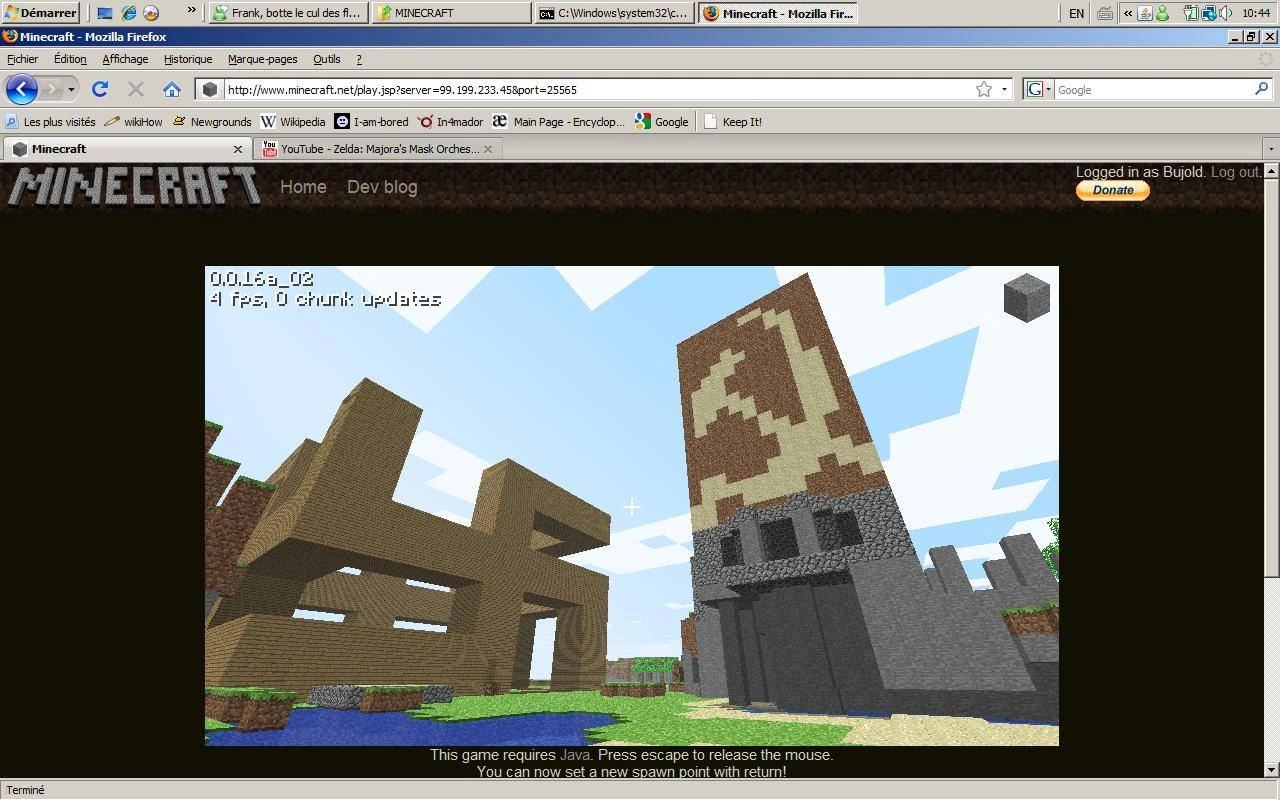Switch to the MINECRAFT folder taskbar window

(x=451, y=13)
